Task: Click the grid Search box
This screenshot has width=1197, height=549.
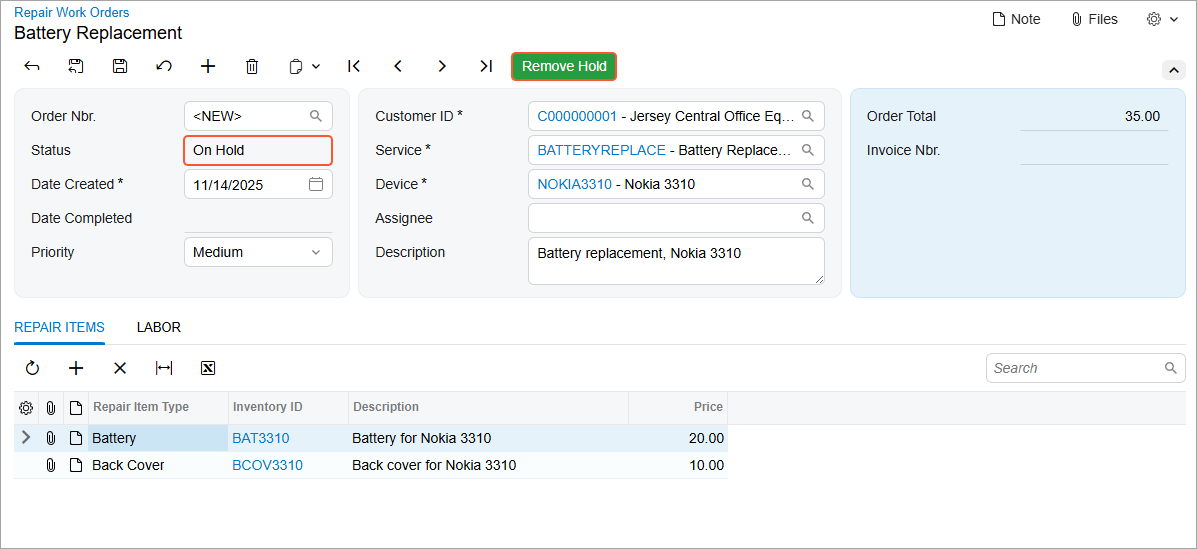Action: point(1086,368)
